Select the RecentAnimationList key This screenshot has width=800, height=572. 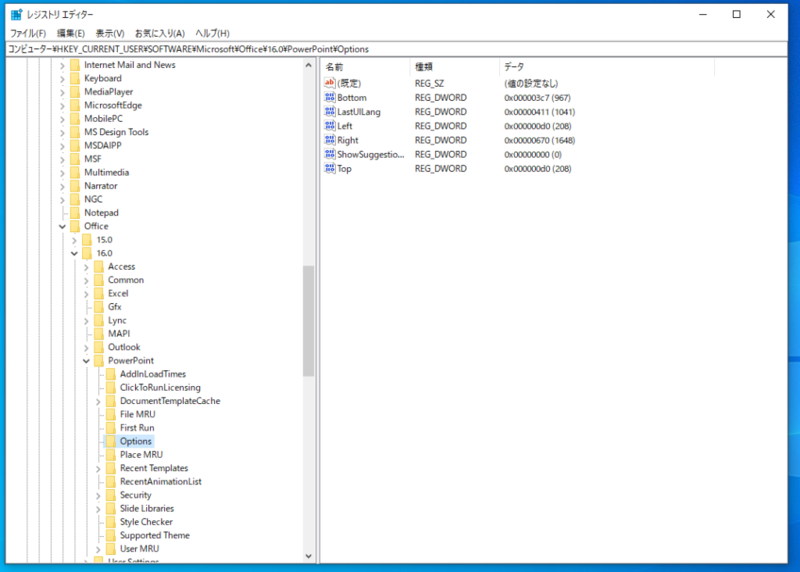tap(161, 482)
